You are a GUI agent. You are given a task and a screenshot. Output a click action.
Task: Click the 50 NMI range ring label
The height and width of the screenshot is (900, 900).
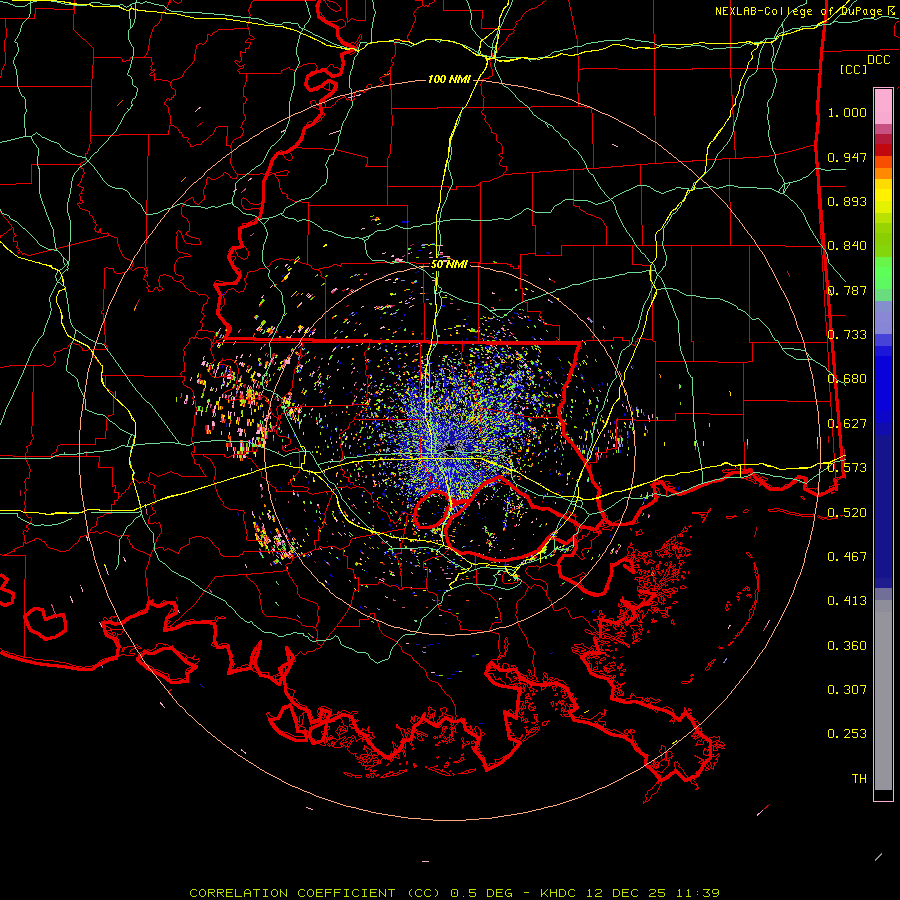[449, 264]
